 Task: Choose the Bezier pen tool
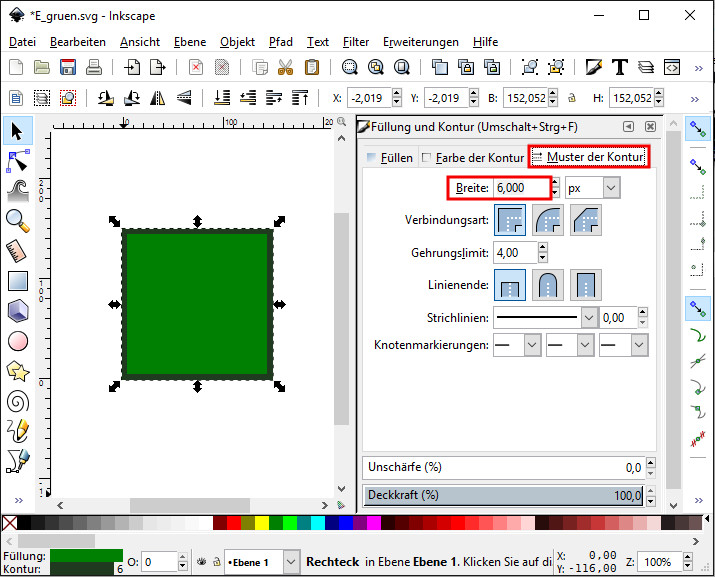[x=18, y=461]
